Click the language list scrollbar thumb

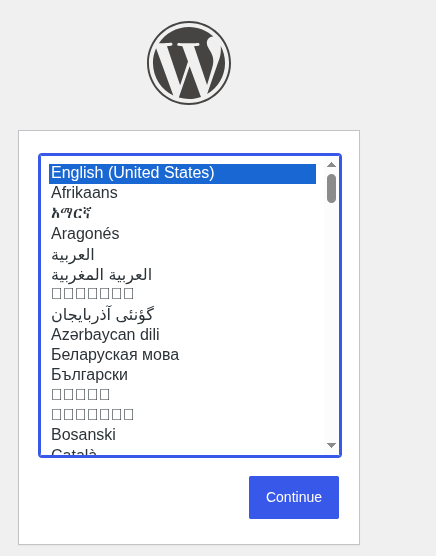[331, 188]
